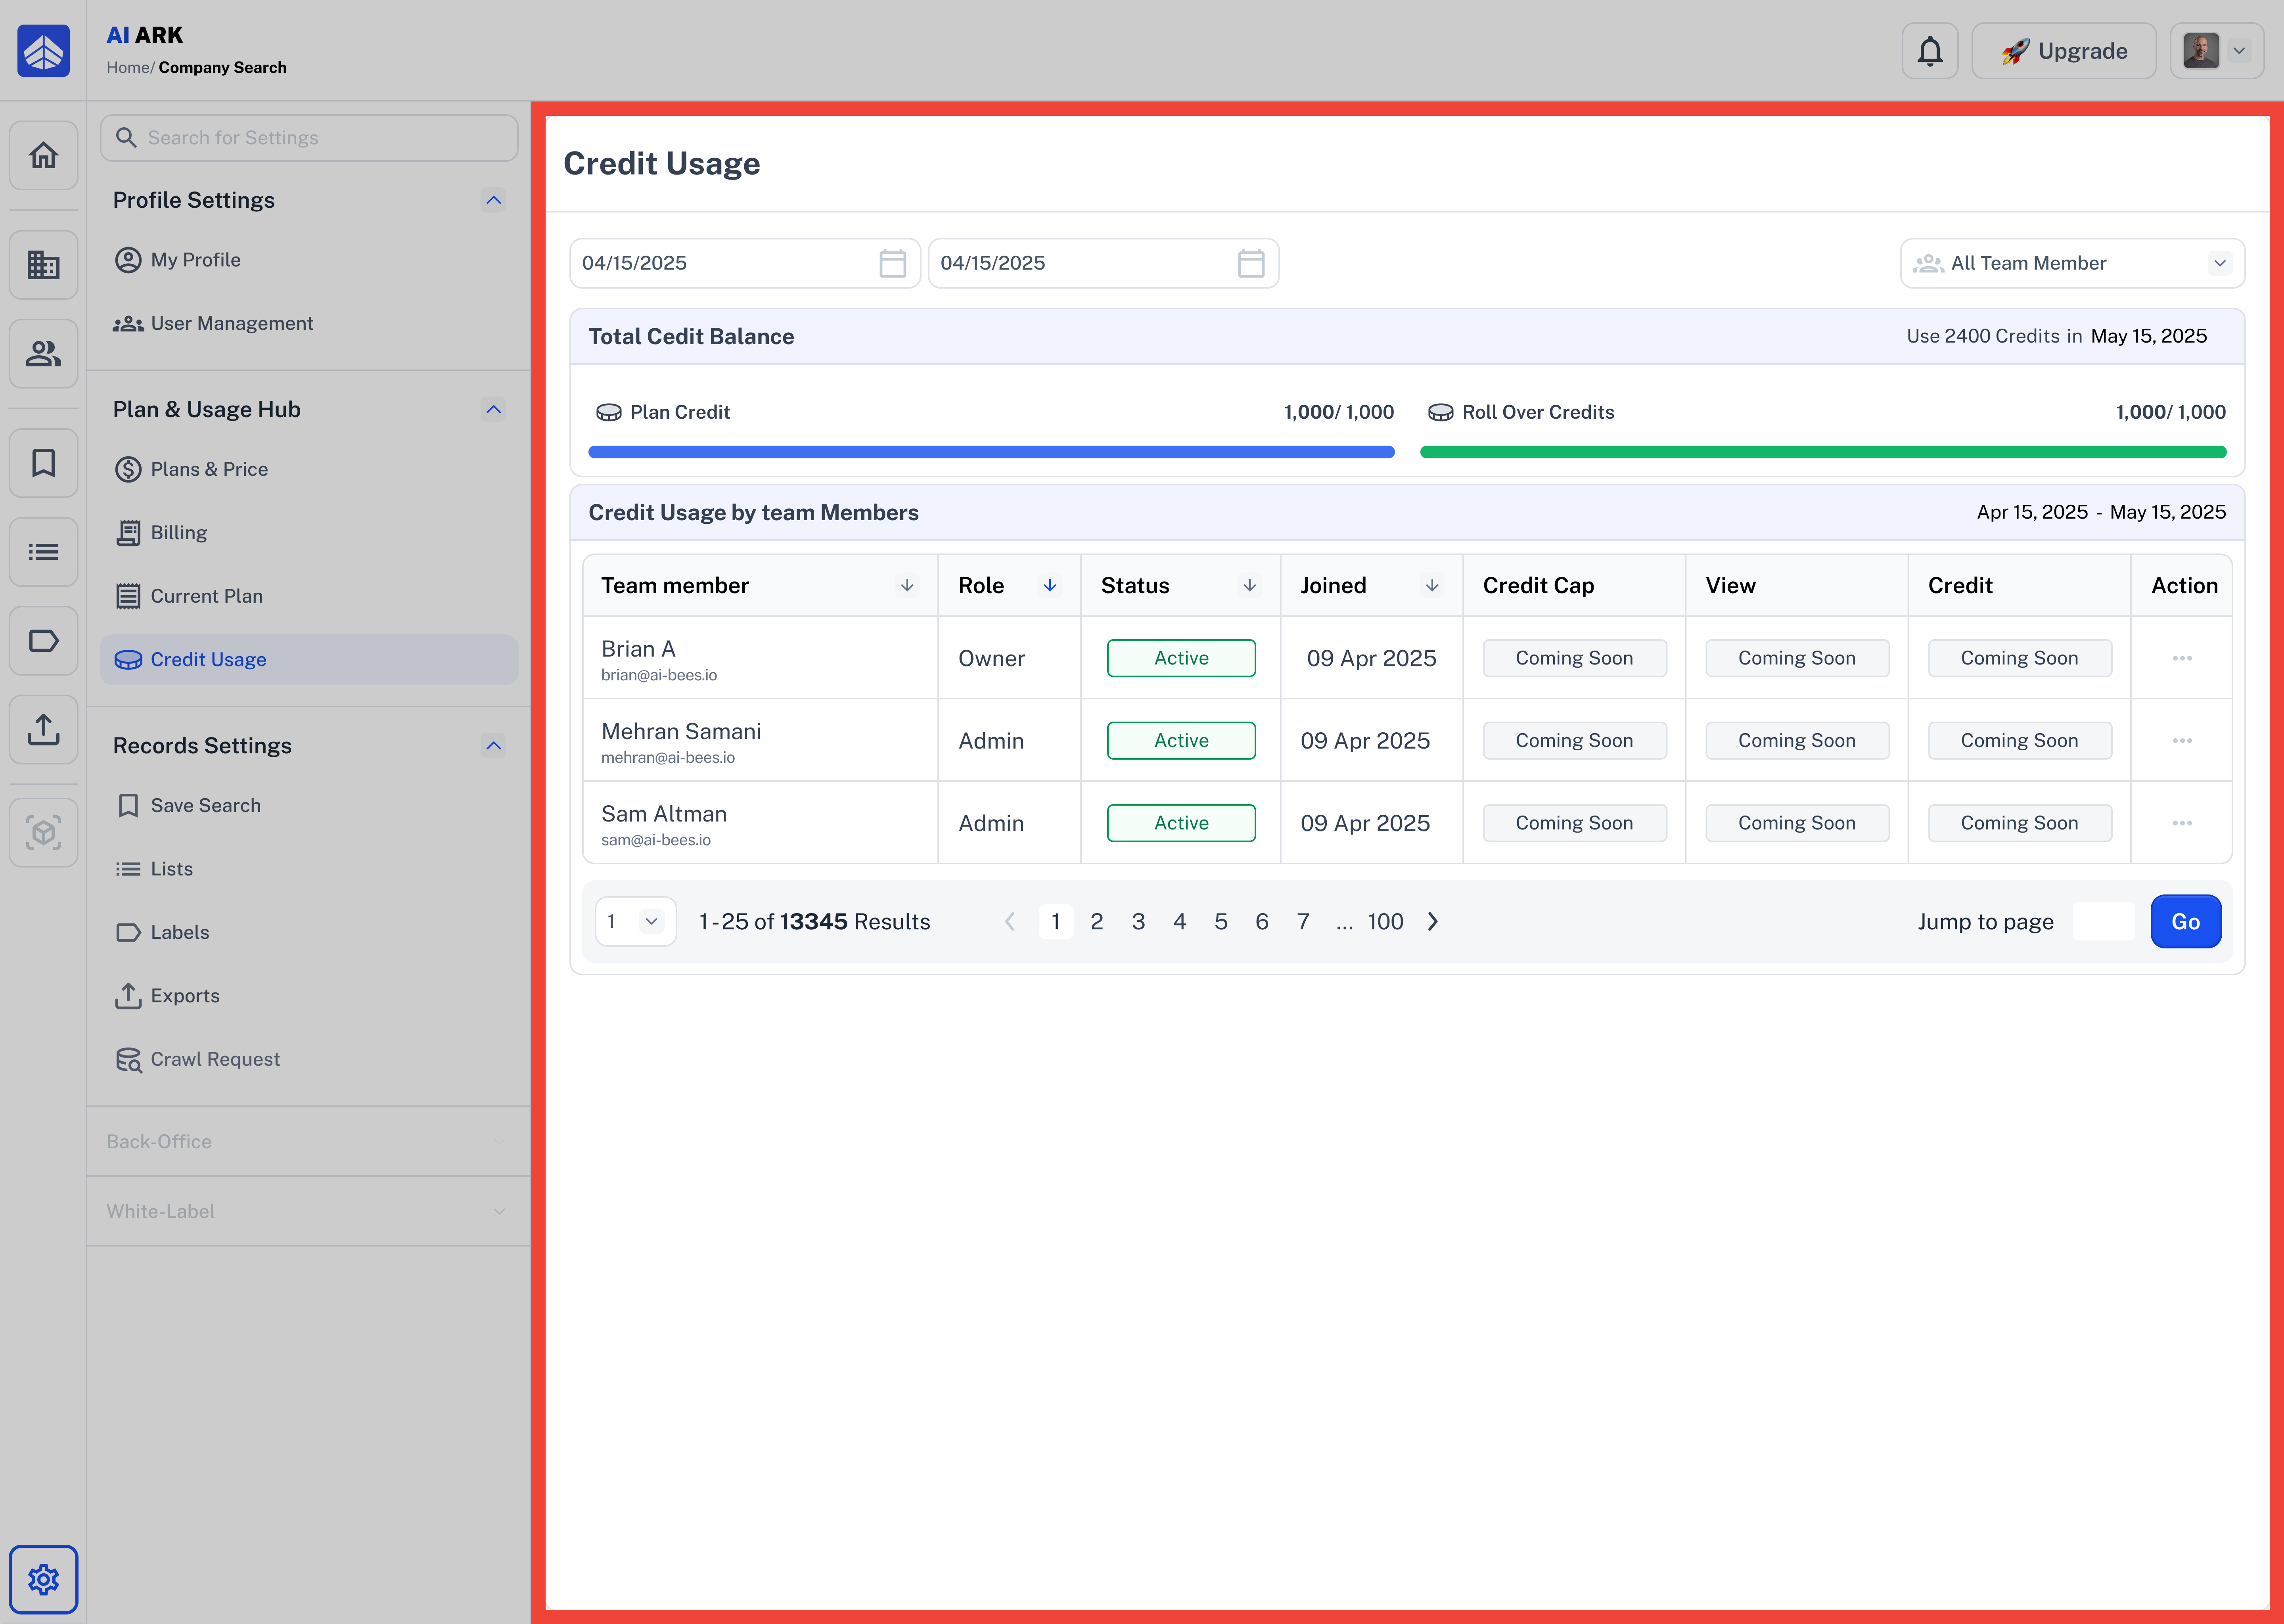This screenshot has width=2284, height=1624.
Task: Click the Go button
Action: tap(2186, 921)
